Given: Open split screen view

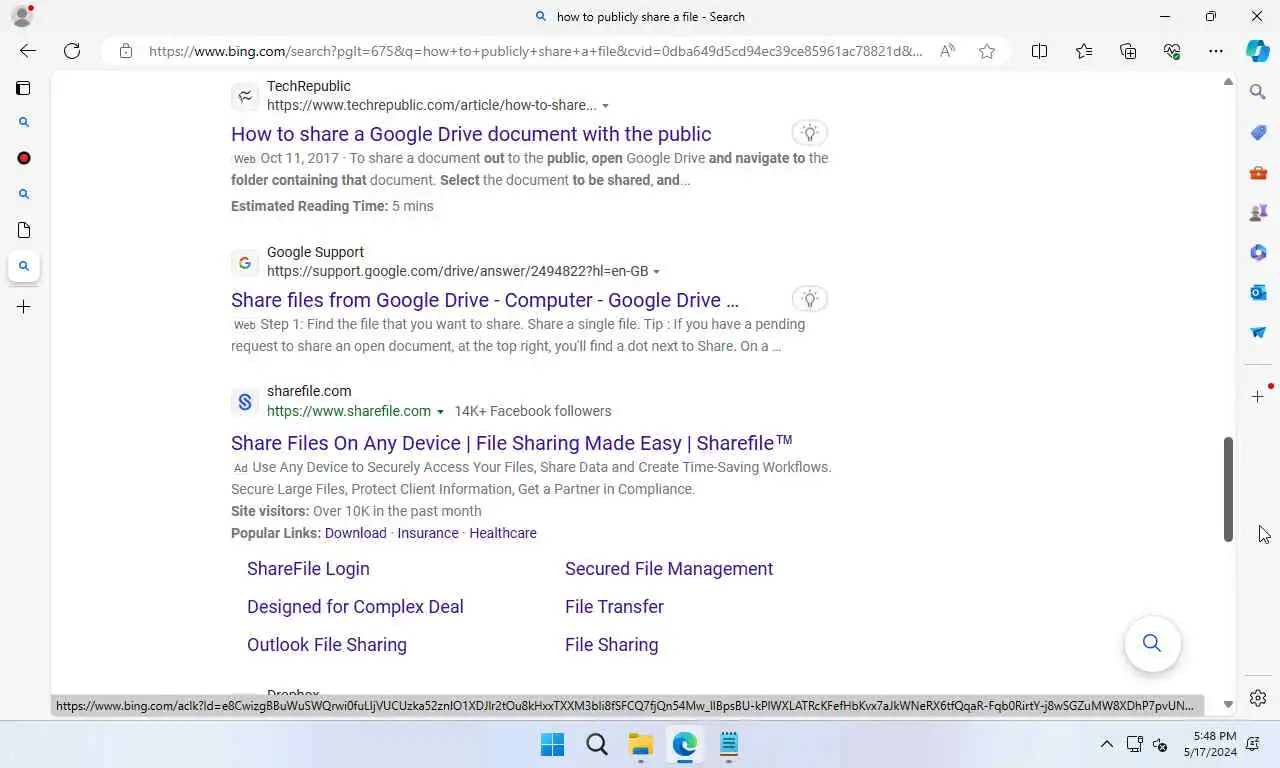Looking at the screenshot, I should pos(1039,51).
